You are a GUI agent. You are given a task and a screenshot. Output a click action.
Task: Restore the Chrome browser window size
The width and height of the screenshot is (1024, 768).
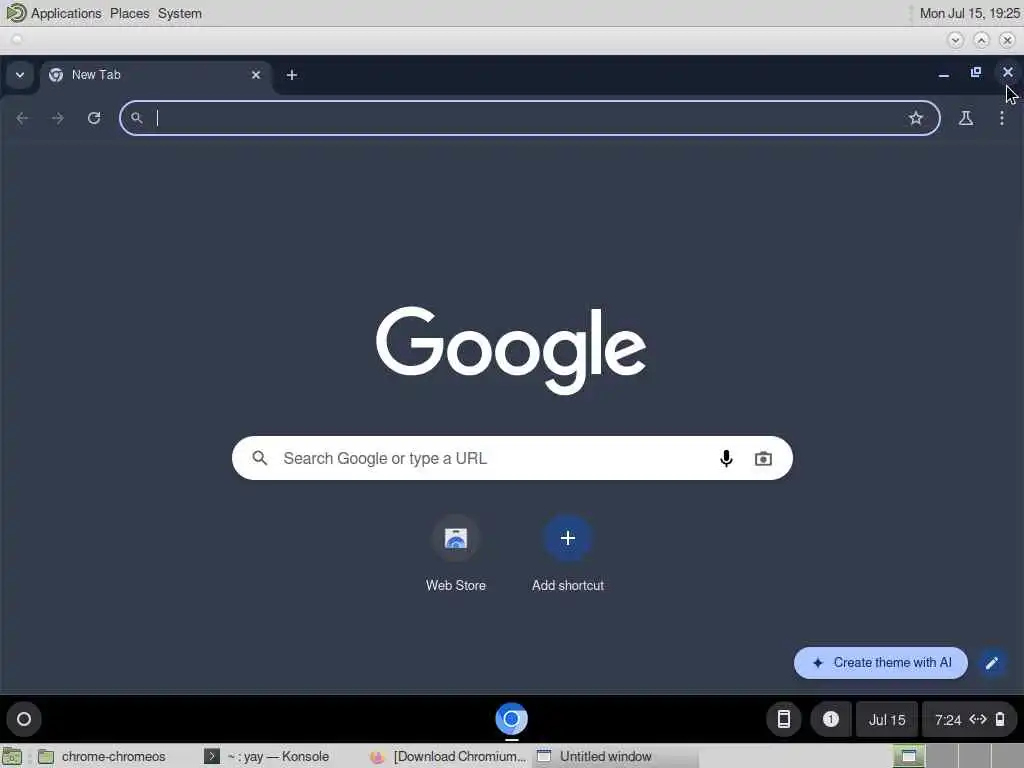pos(976,73)
